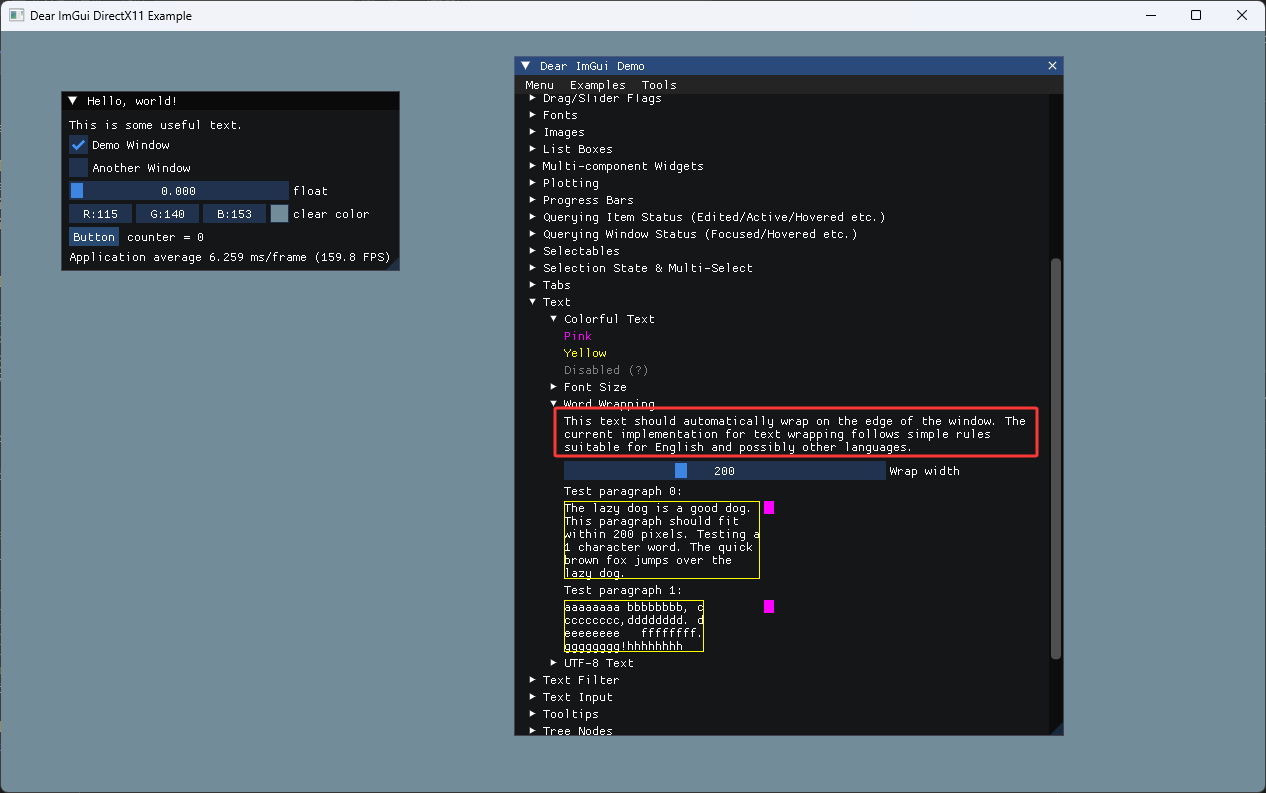The width and height of the screenshot is (1266, 793).
Task: Collapse the Hello, world! window
Action: (71, 100)
